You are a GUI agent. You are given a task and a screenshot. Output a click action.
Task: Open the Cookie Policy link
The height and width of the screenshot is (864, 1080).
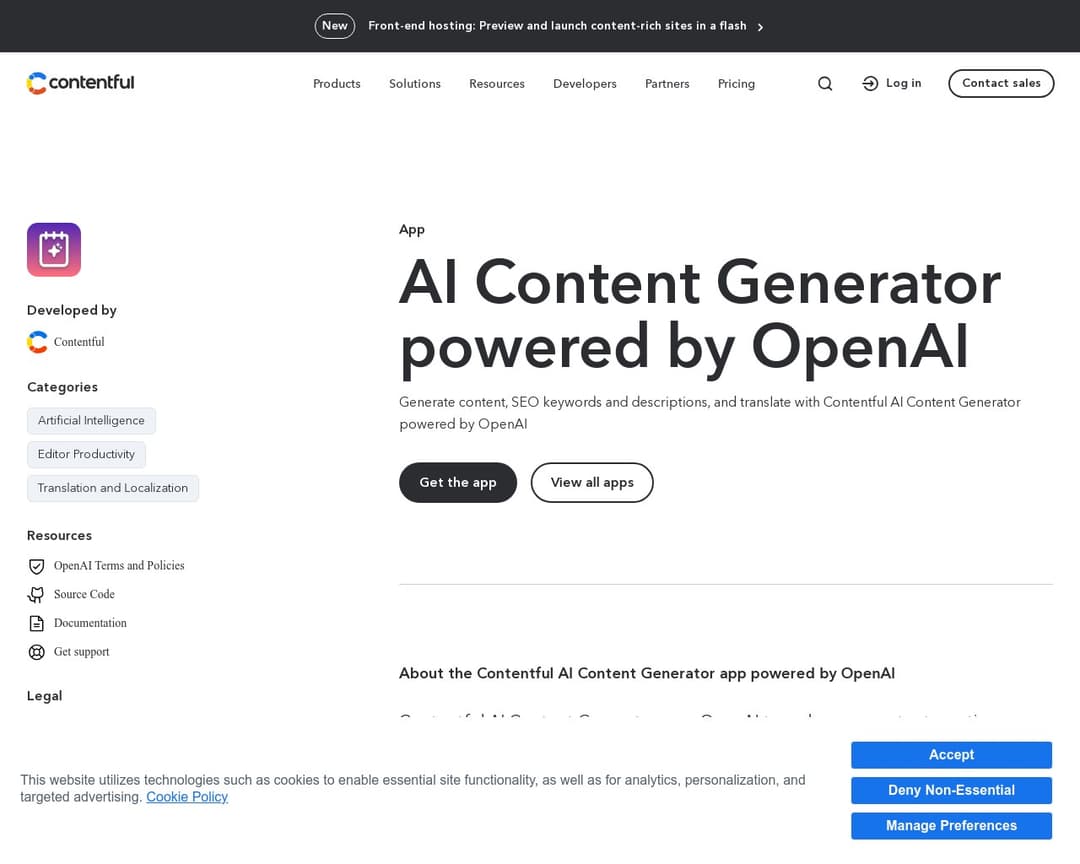(187, 797)
